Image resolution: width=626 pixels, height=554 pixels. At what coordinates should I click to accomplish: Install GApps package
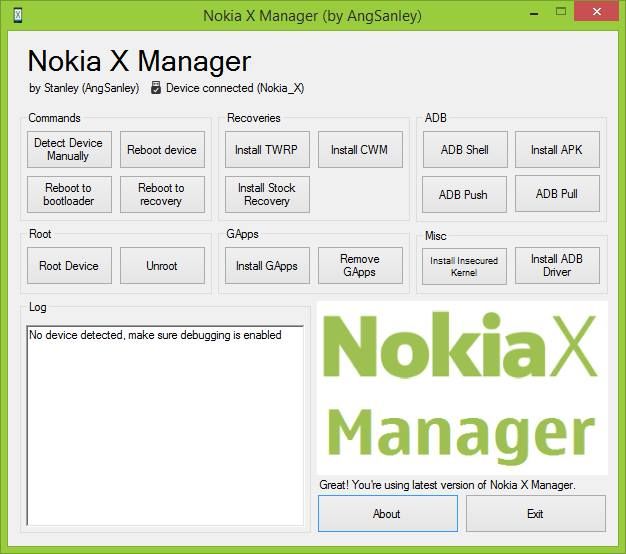267,265
